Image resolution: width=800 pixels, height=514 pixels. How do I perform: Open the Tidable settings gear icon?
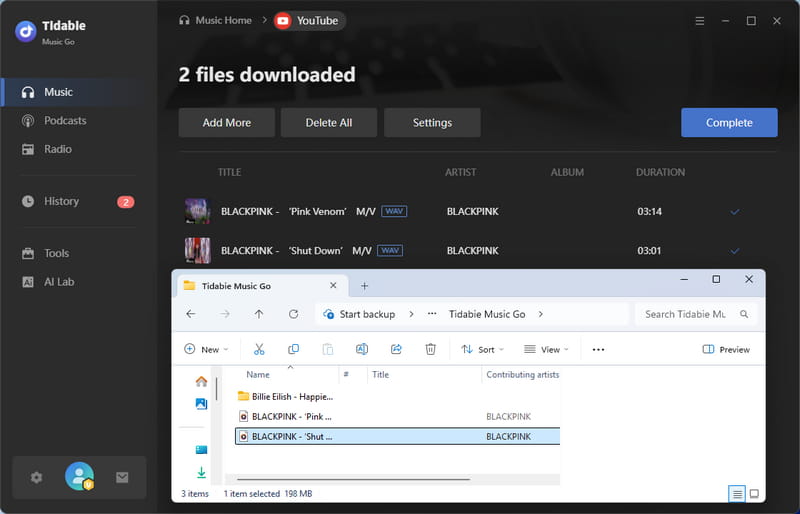pyautogui.click(x=36, y=478)
